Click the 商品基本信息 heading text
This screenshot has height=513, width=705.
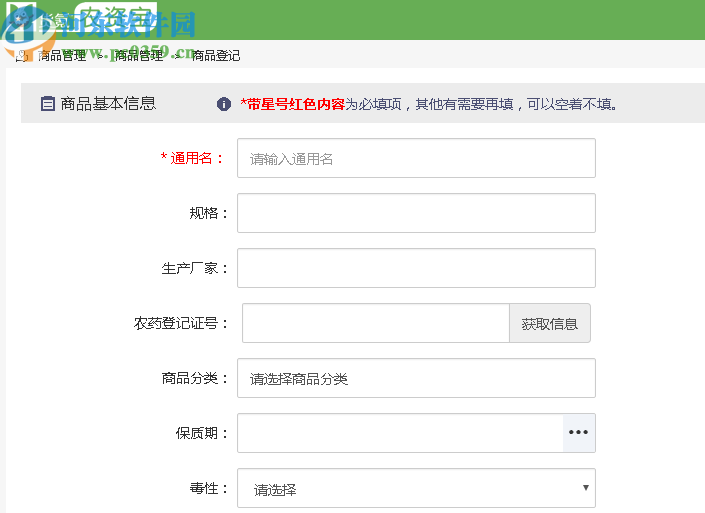108,104
